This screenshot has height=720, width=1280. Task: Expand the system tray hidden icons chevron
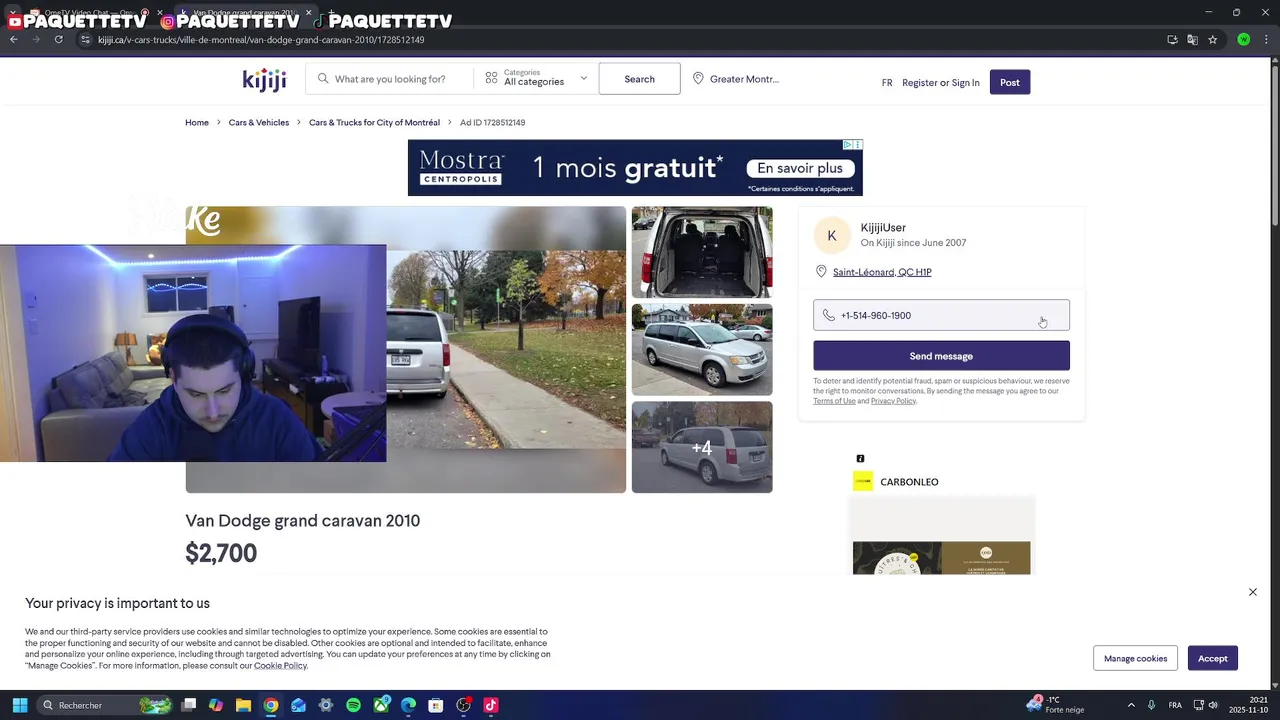point(1131,705)
